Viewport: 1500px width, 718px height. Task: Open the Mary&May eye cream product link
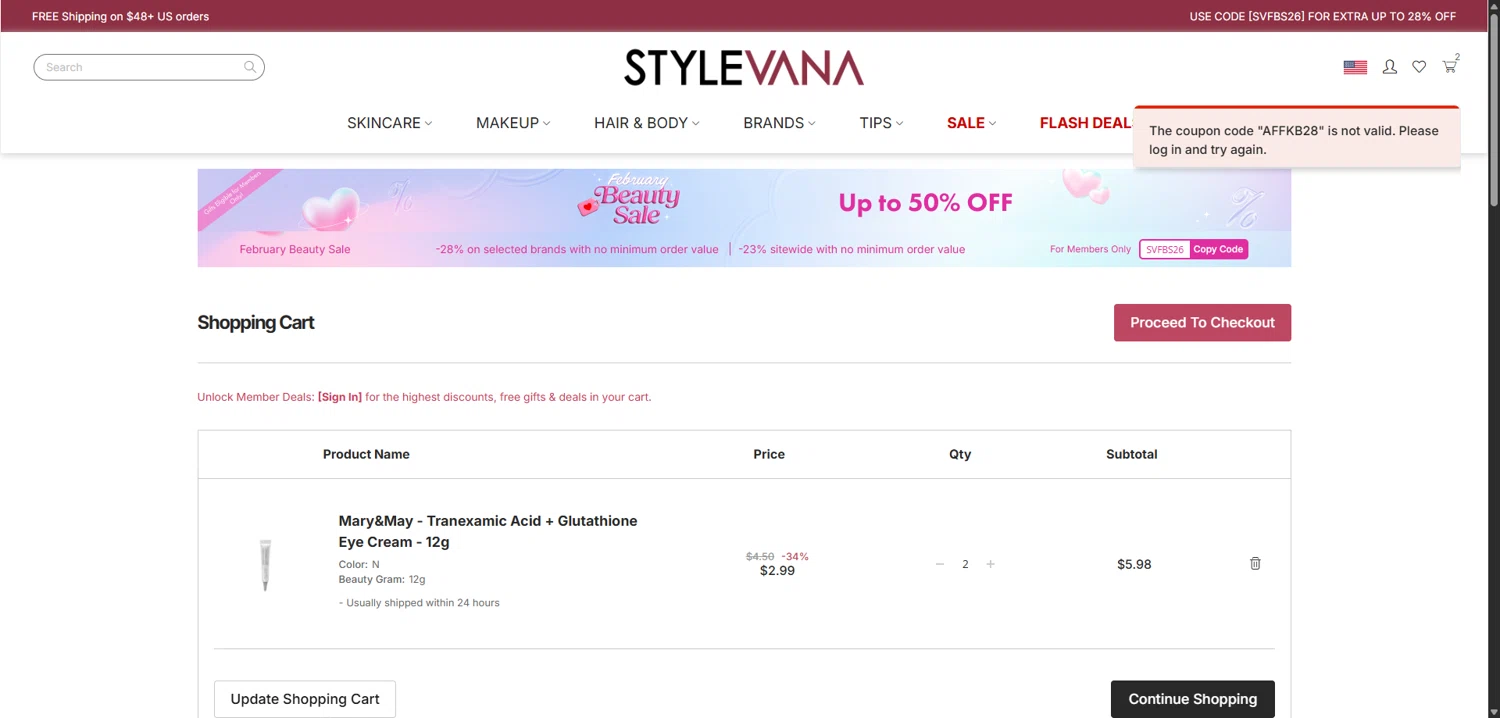click(x=488, y=531)
